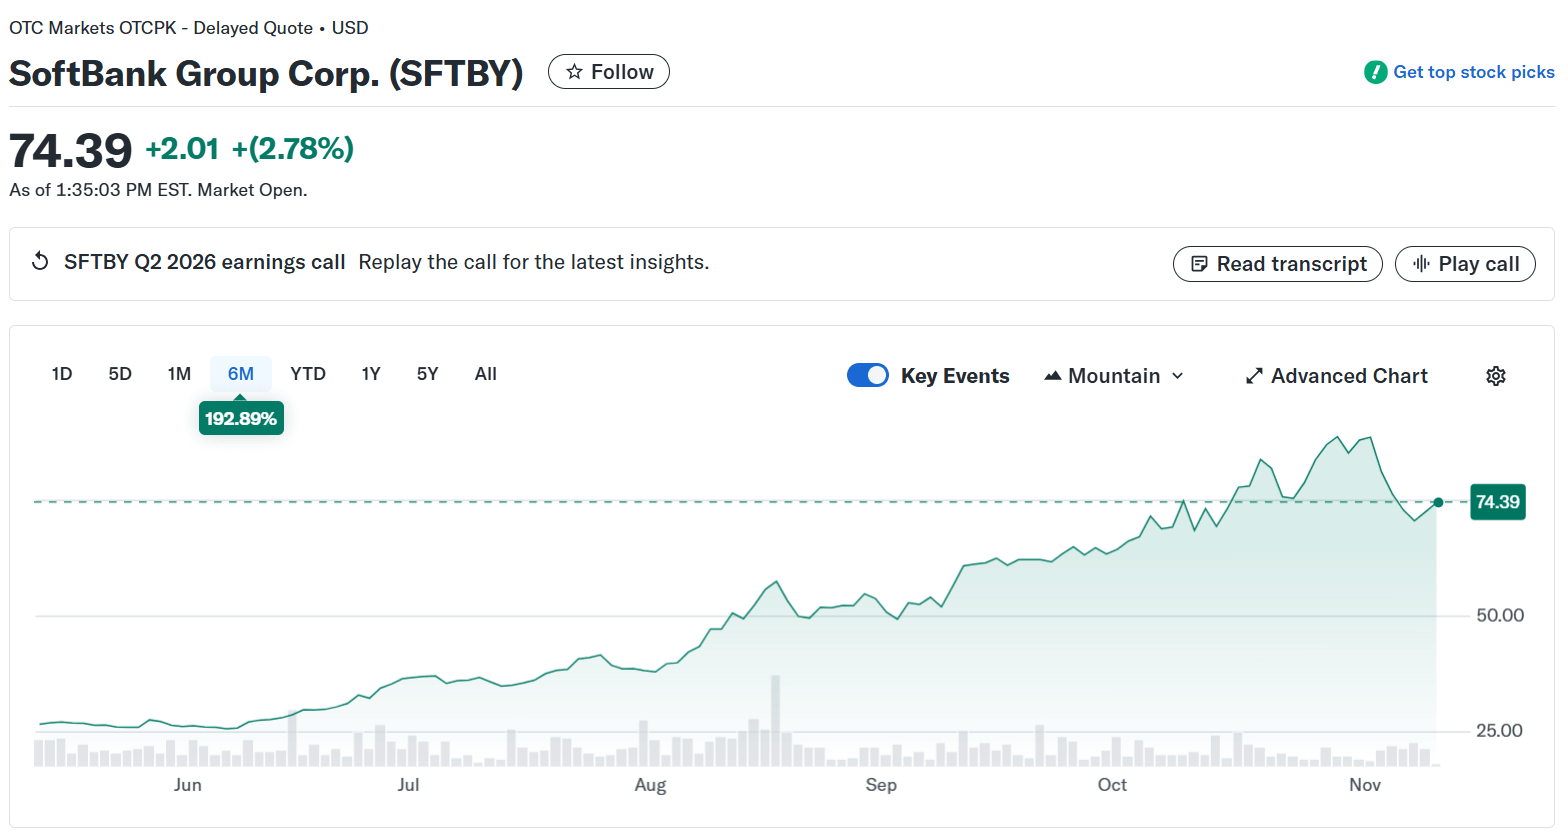Click the SoftBank Group Corp. (SFTBY) title
1568x839 pixels.
[266, 74]
